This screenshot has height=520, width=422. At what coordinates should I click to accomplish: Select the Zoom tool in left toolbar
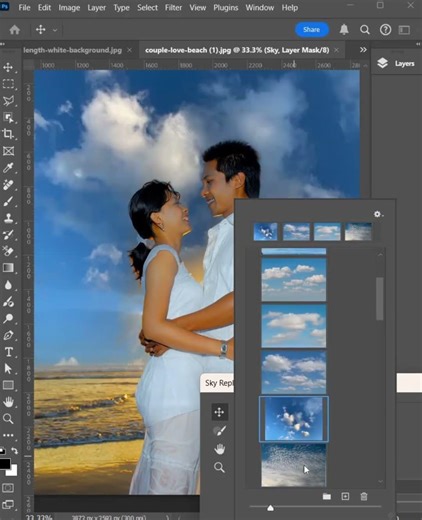[8, 419]
